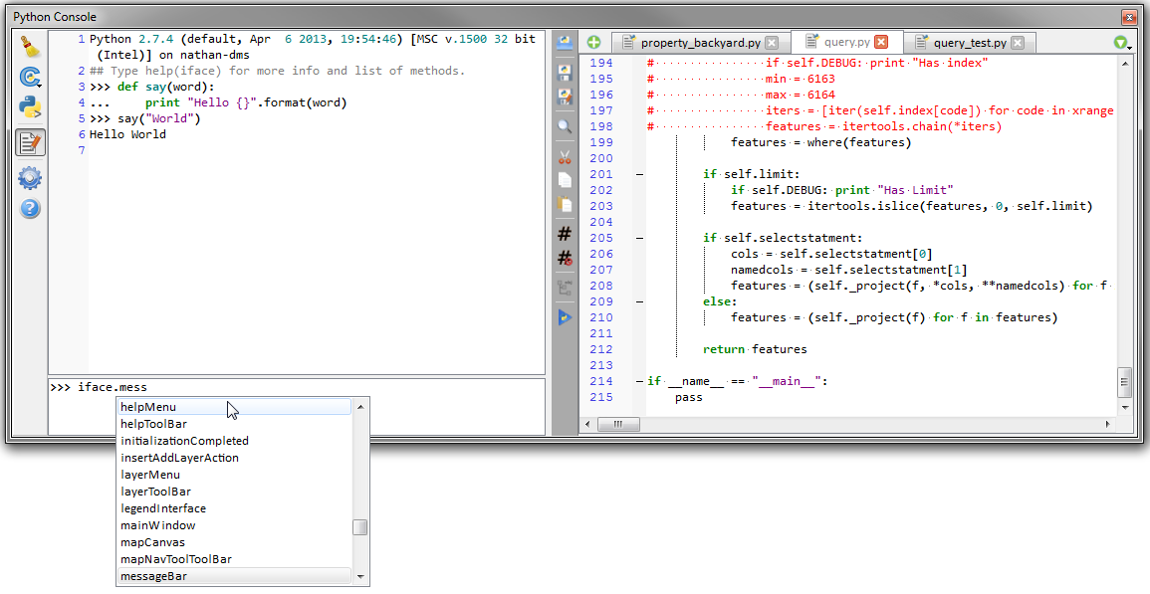Image resolution: width=1150 pixels, height=594 pixels.
Task: Click the Find Text magnifier icon
Action: tap(565, 126)
